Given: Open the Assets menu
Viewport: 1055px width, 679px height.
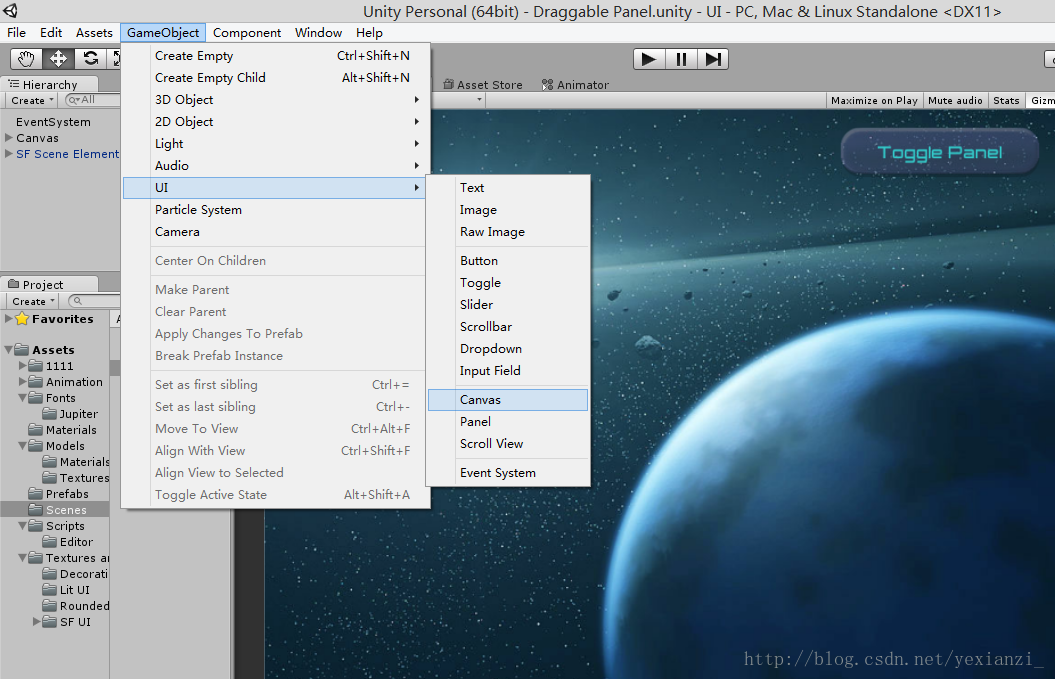Looking at the screenshot, I should tap(94, 32).
